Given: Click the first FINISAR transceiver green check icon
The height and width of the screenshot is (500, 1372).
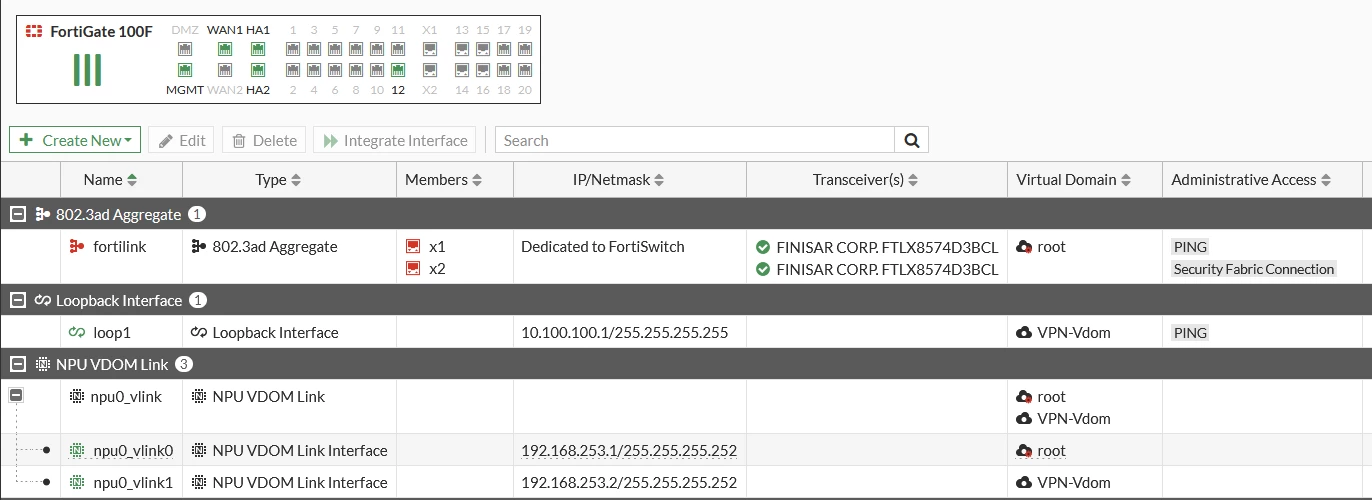Looking at the screenshot, I should 763,247.
